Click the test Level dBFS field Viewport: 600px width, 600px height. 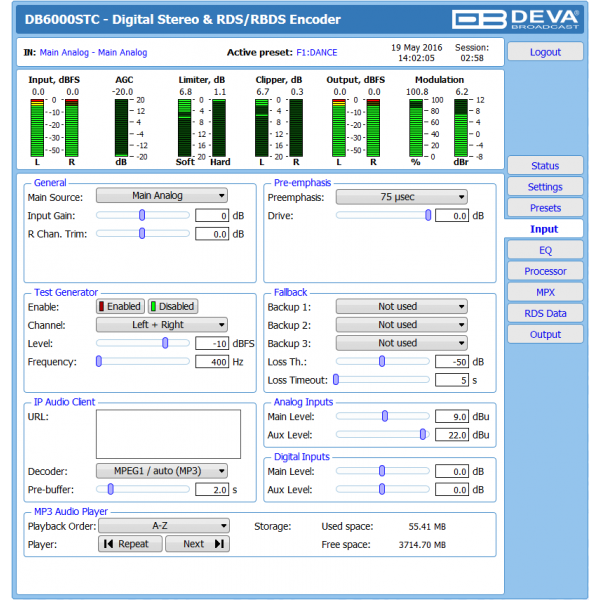212,344
